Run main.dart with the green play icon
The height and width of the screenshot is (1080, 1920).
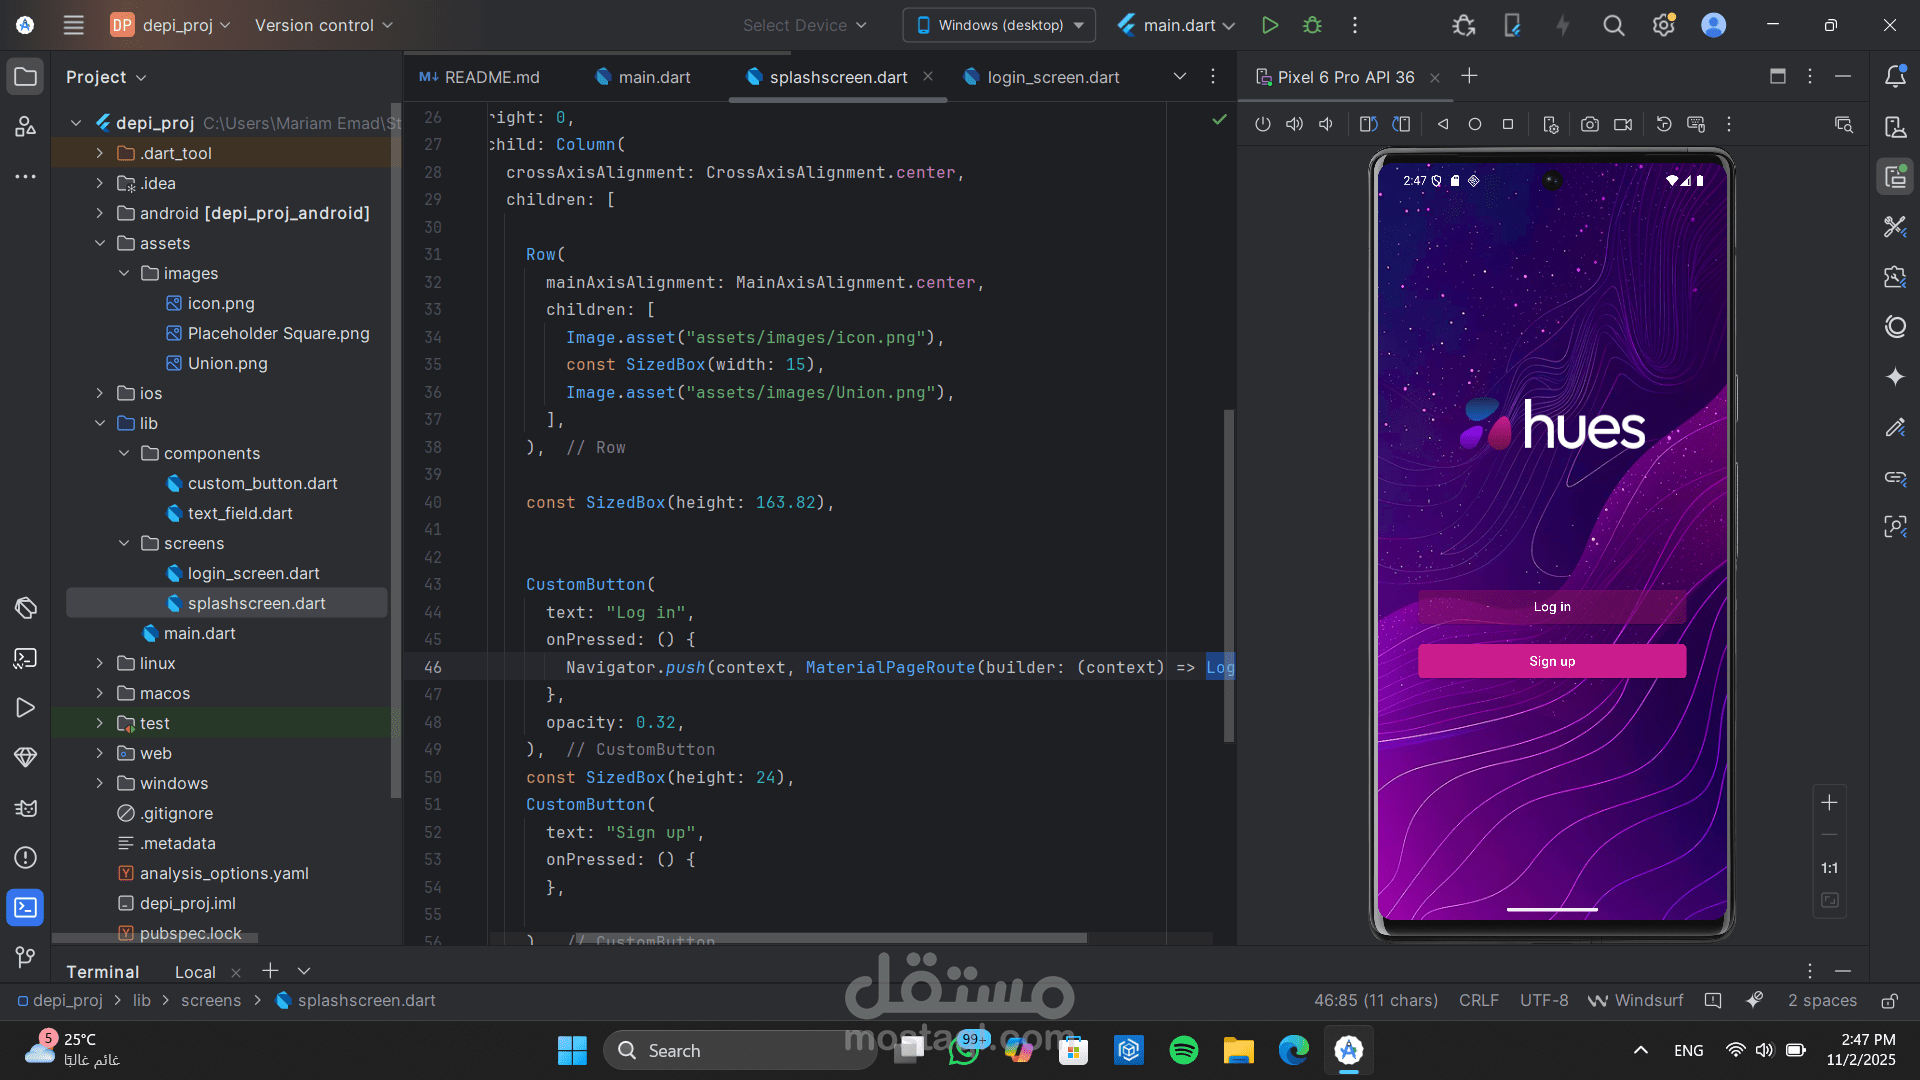[x=1270, y=25]
